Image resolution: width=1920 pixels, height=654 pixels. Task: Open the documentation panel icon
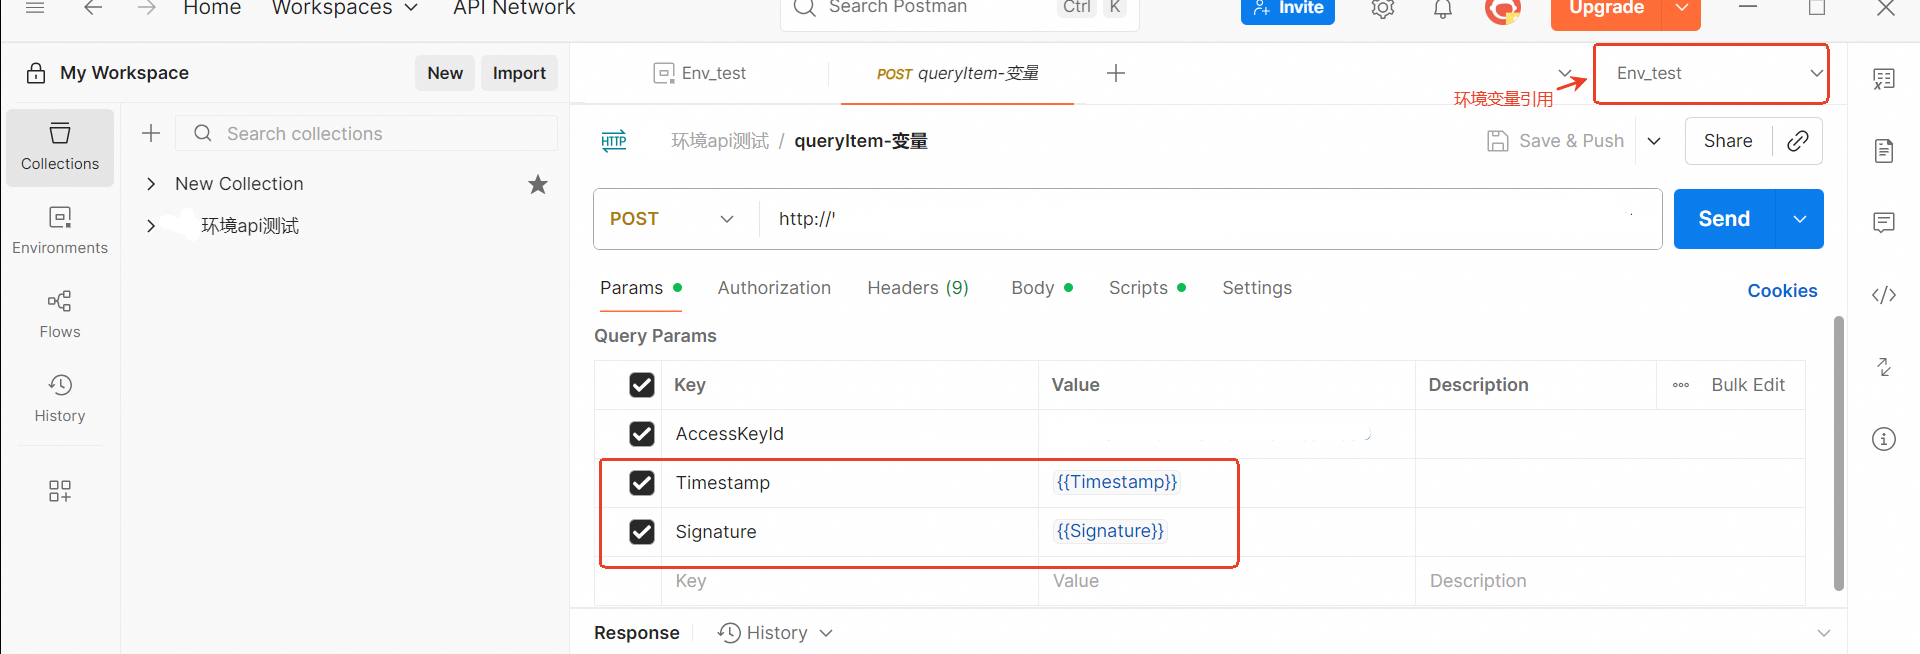click(1884, 151)
